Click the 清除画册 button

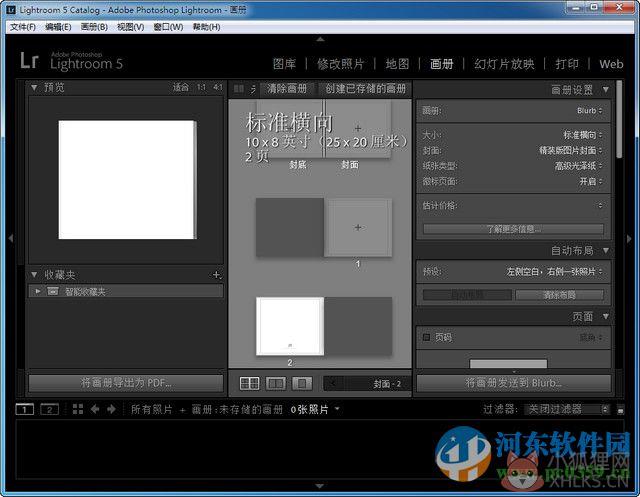pos(287,89)
